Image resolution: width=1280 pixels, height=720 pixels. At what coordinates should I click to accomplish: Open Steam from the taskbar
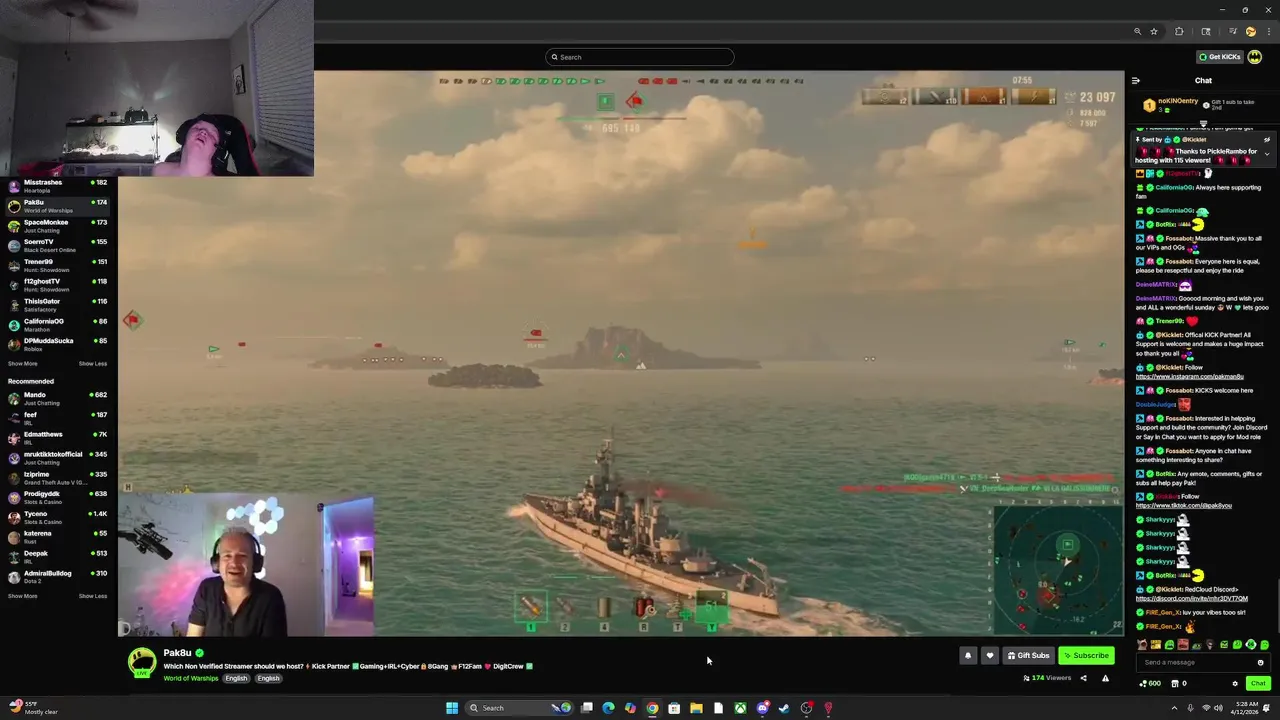(x=784, y=708)
